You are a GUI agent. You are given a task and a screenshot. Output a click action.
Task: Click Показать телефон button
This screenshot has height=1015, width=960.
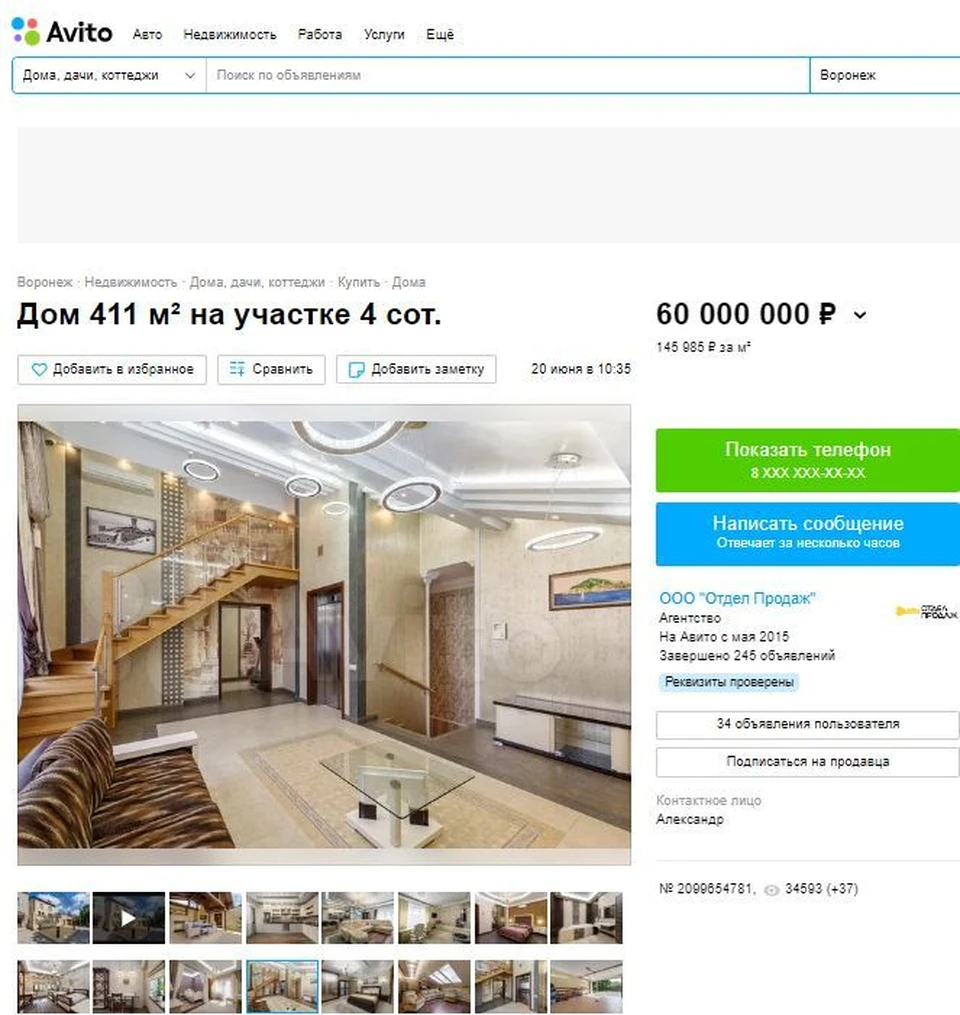[x=807, y=460]
